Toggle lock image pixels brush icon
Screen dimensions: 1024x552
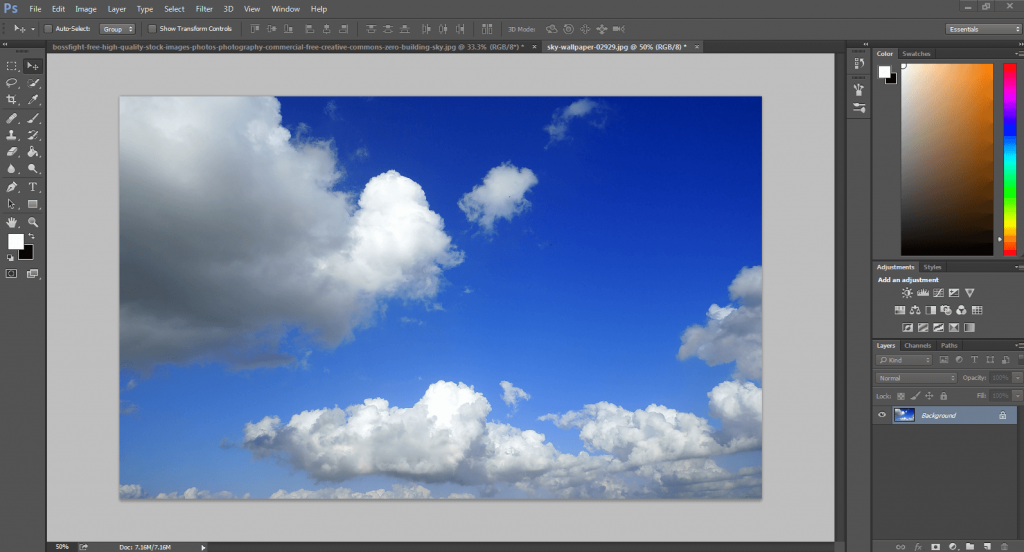[915, 396]
